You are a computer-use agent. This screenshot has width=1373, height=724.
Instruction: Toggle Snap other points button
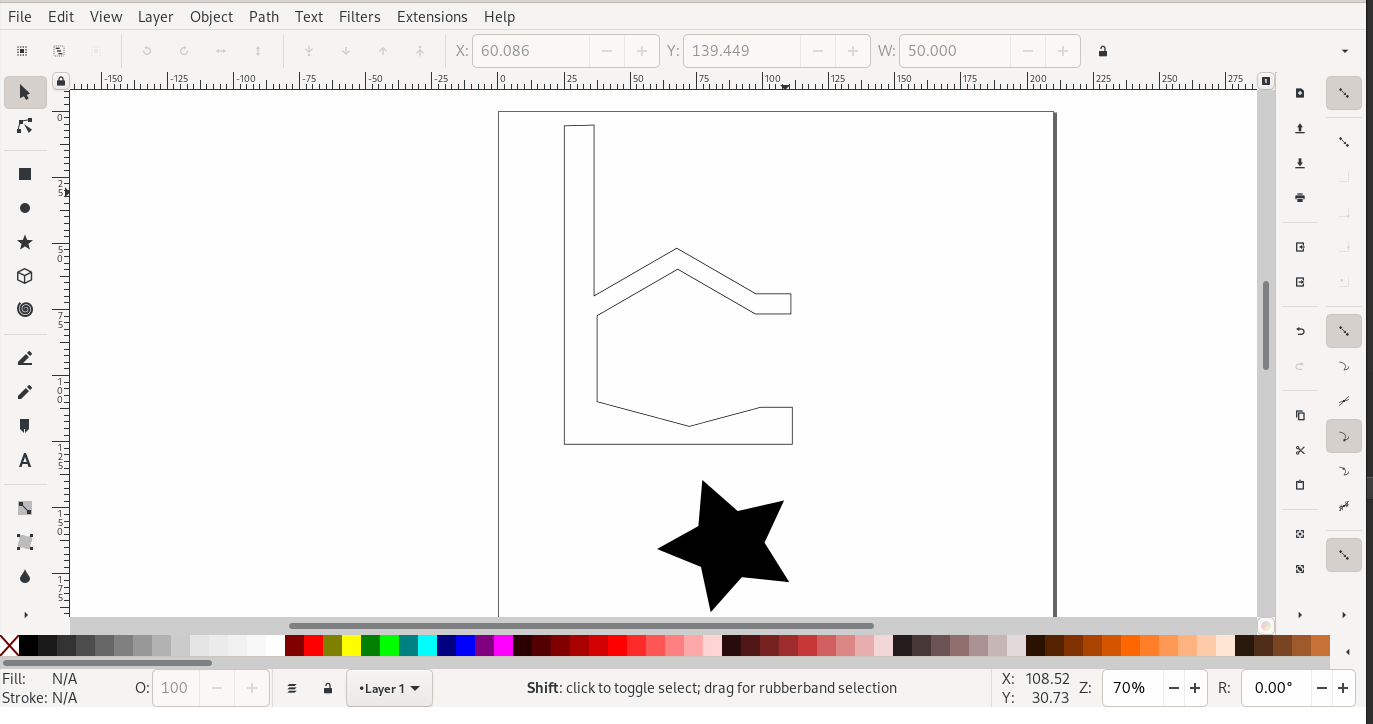coord(1344,555)
